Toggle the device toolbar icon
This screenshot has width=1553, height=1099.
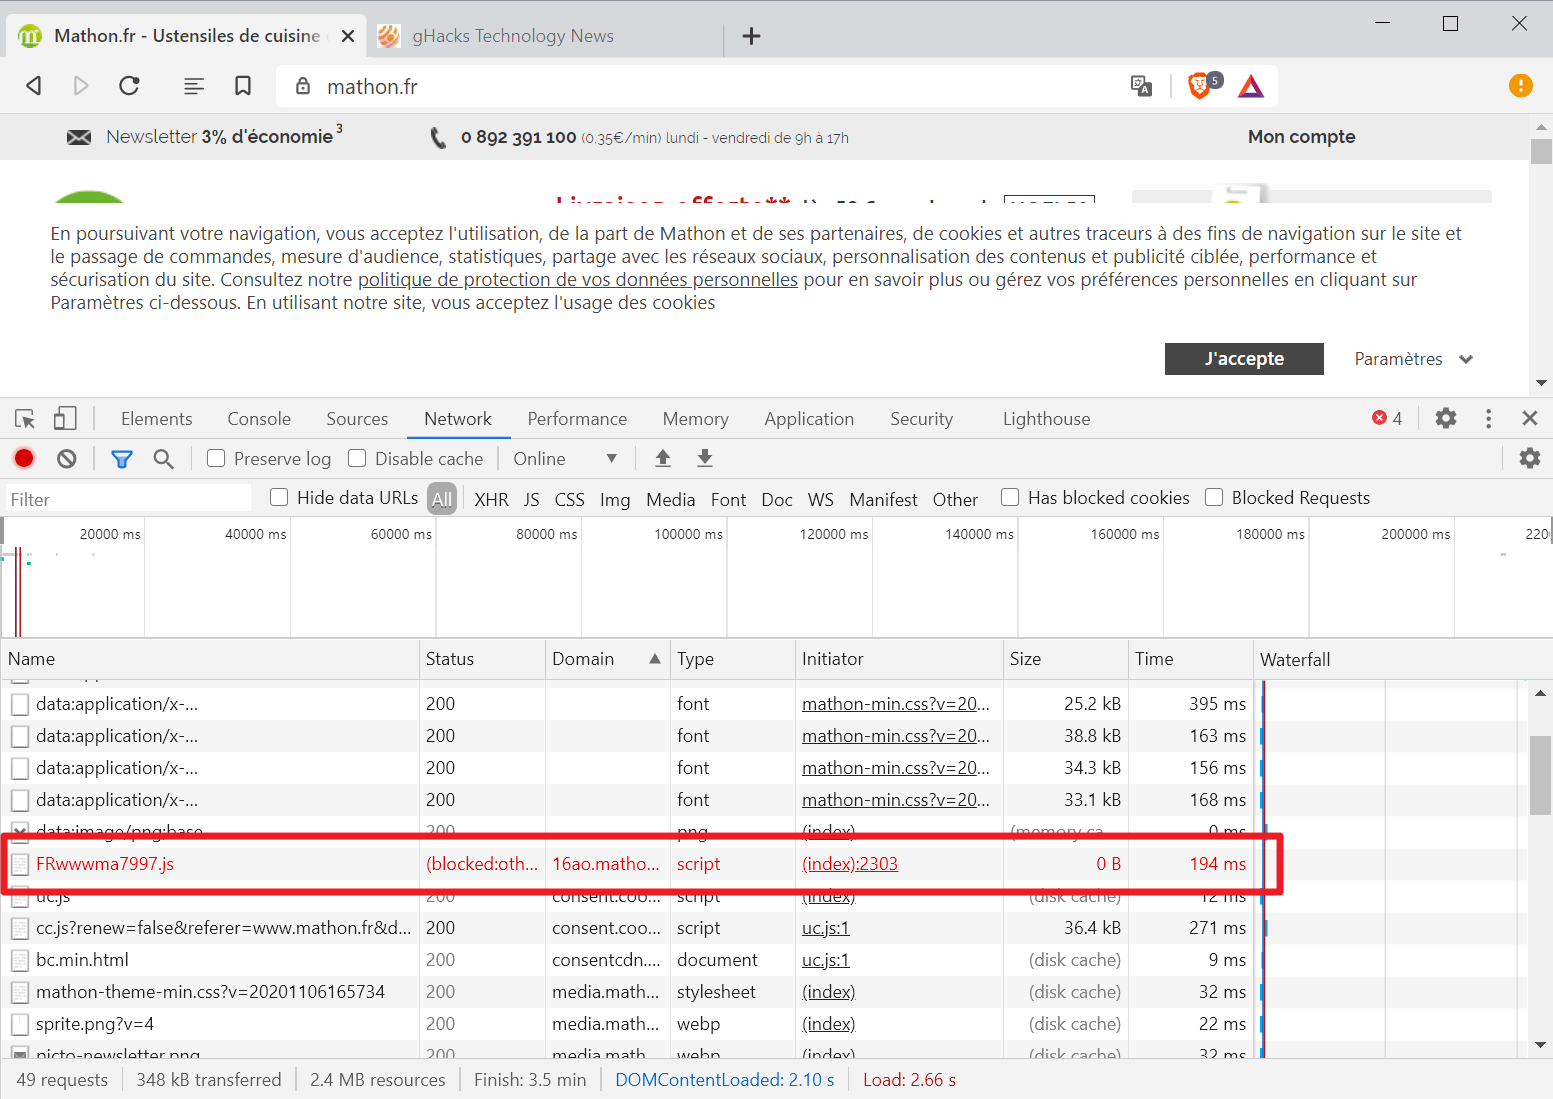click(x=65, y=419)
